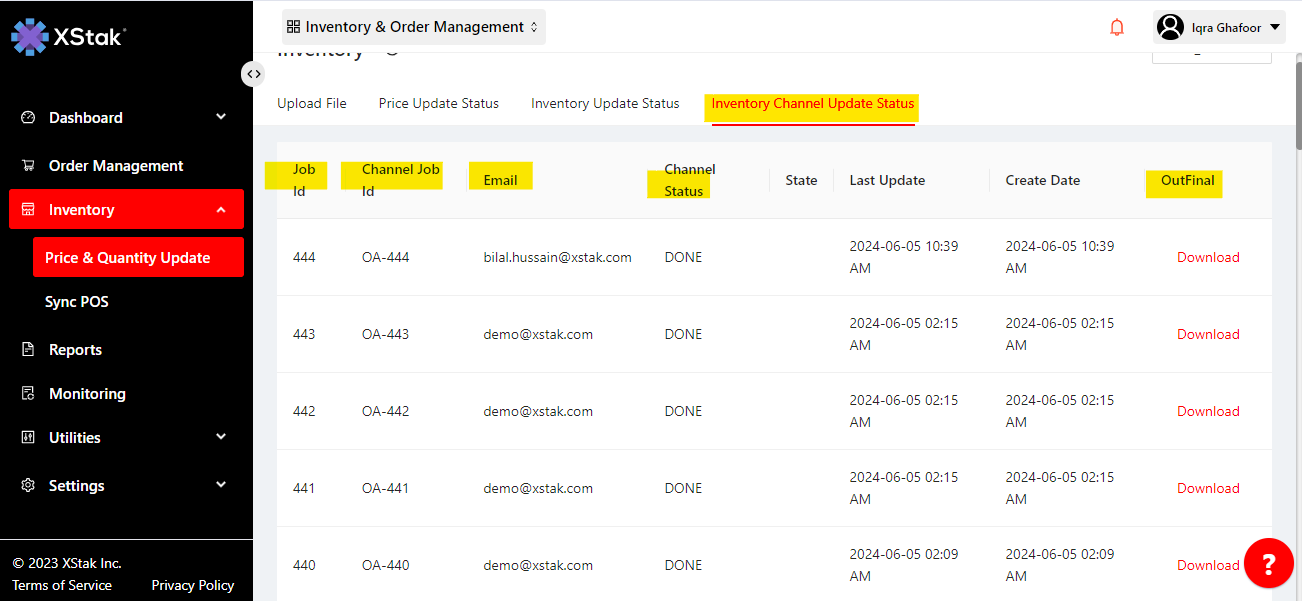The width and height of the screenshot is (1302, 601).
Task: Click the Order Management cart icon
Action: click(x=29, y=165)
